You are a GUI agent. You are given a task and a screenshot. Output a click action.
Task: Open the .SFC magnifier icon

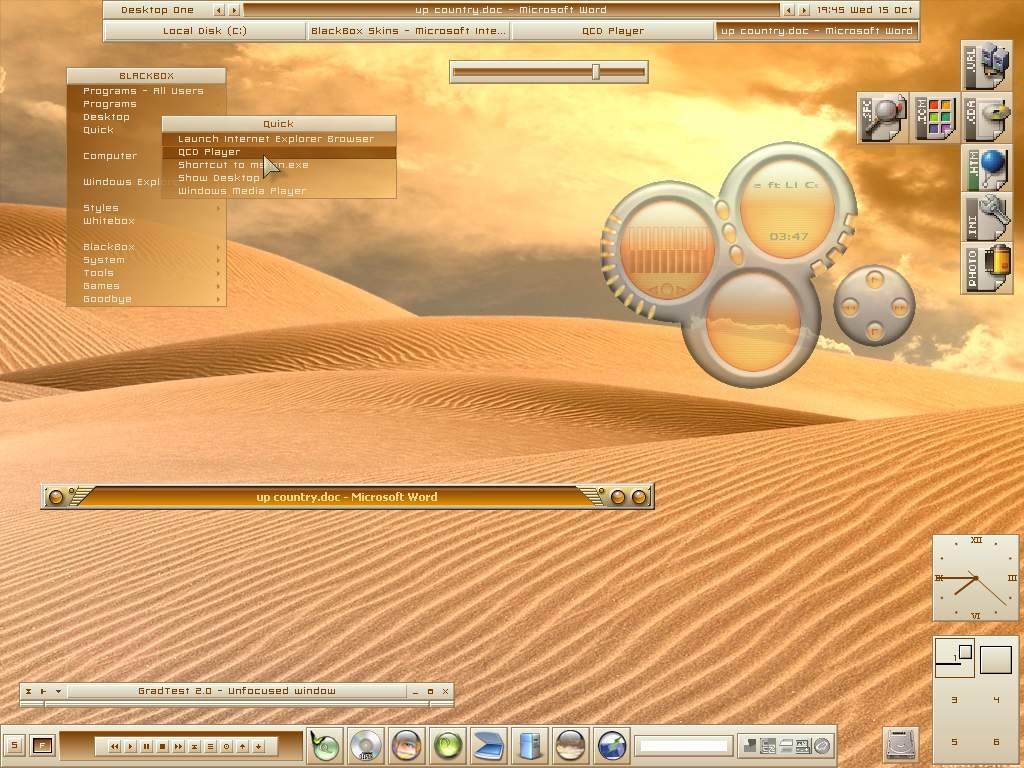coord(883,118)
